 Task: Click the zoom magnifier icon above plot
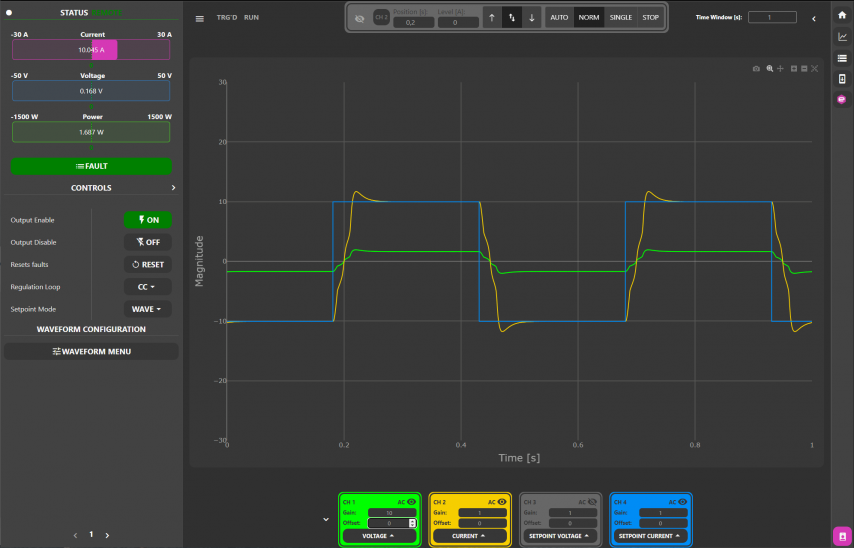pos(769,69)
